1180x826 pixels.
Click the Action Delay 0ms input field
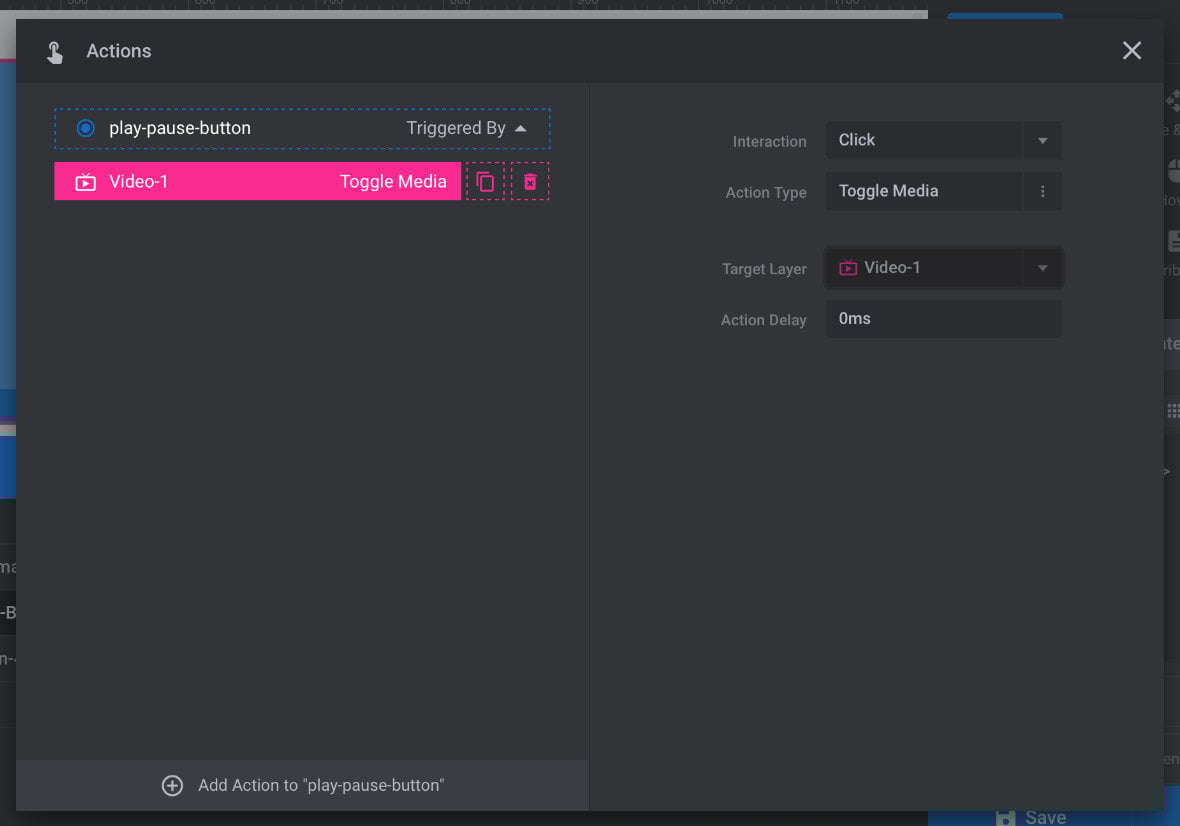point(944,319)
